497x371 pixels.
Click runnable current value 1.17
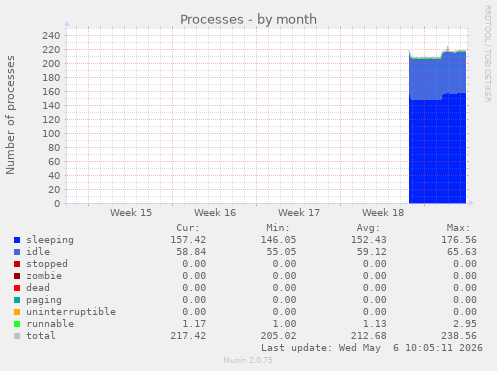pyautogui.click(x=194, y=324)
